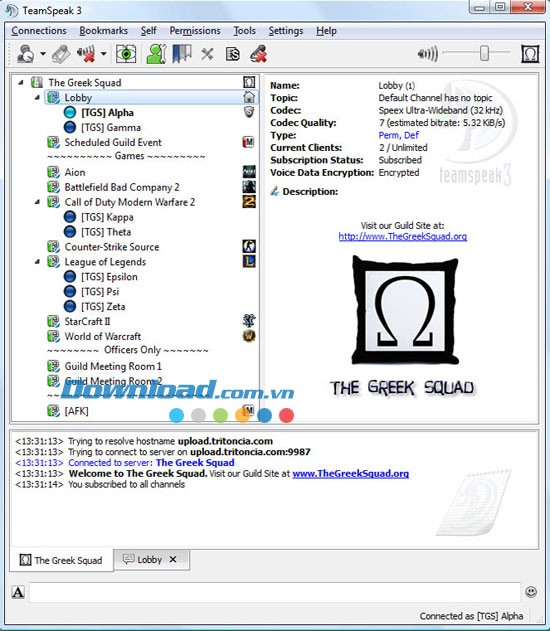Select user [TGS] Gamma
This screenshot has height=631, width=550.
(111, 128)
